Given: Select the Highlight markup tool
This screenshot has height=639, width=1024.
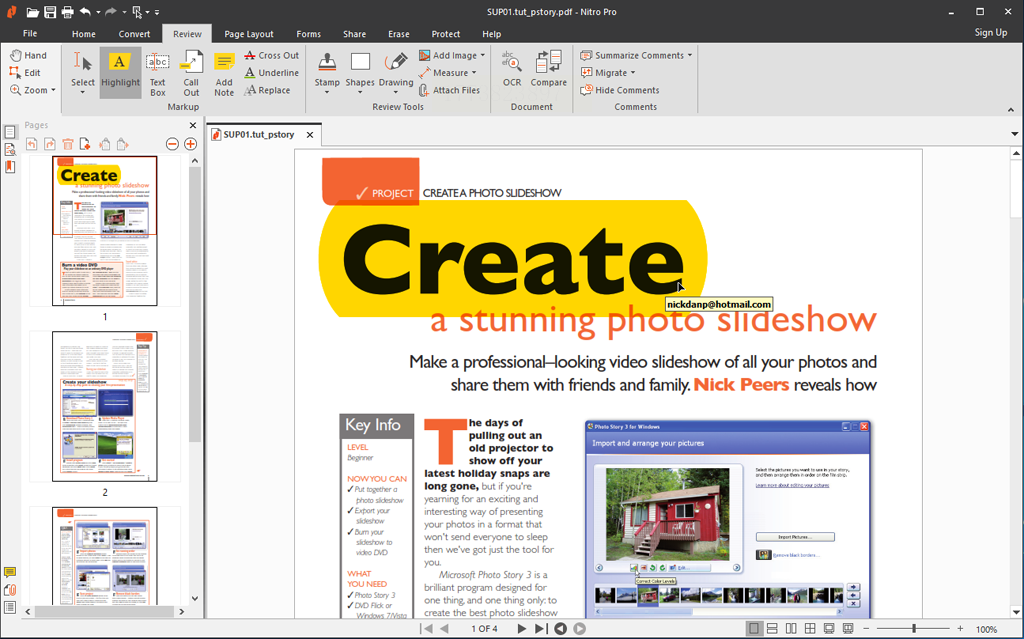Looking at the screenshot, I should (120, 71).
